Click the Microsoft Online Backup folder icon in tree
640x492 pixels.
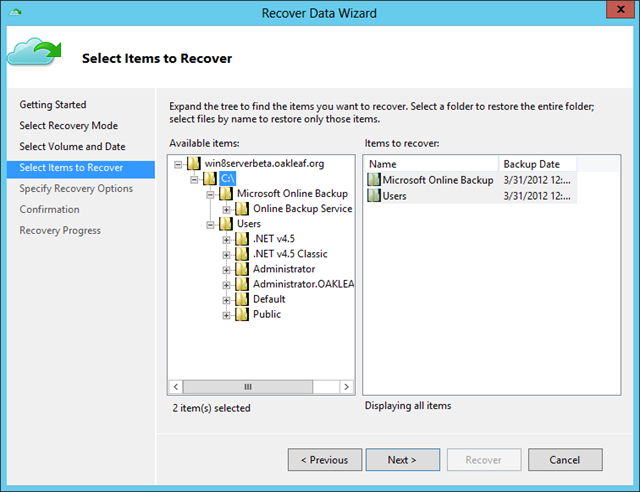click(226, 194)
